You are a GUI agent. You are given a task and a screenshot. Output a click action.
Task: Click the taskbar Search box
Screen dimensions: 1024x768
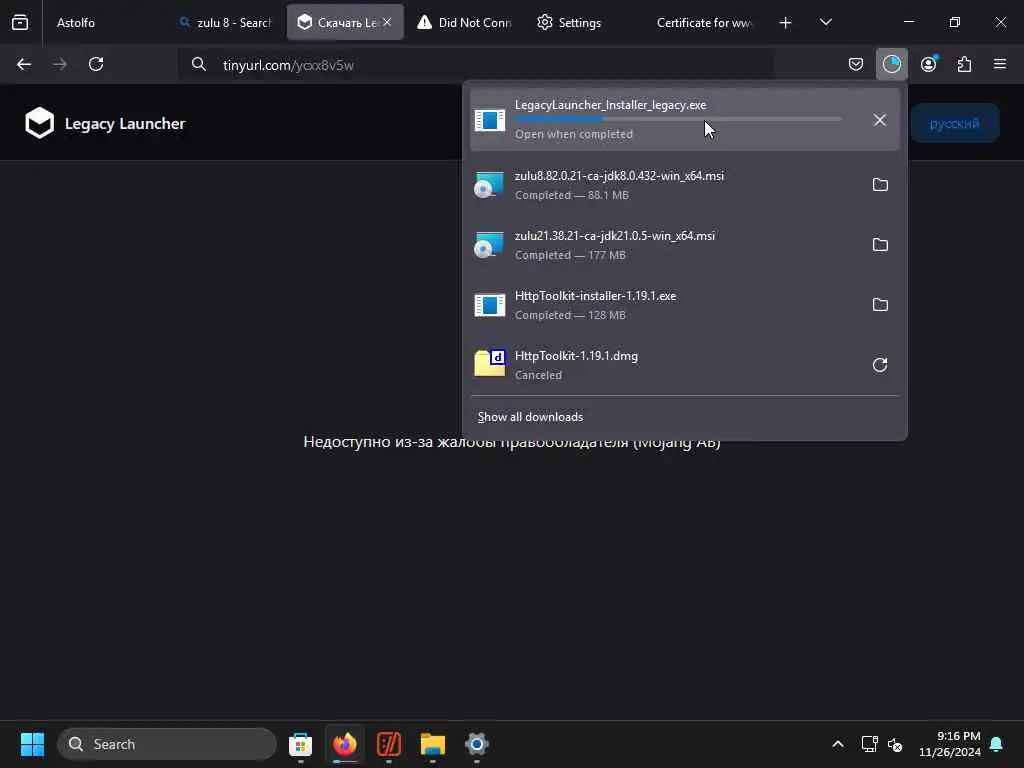coord(167,744)
